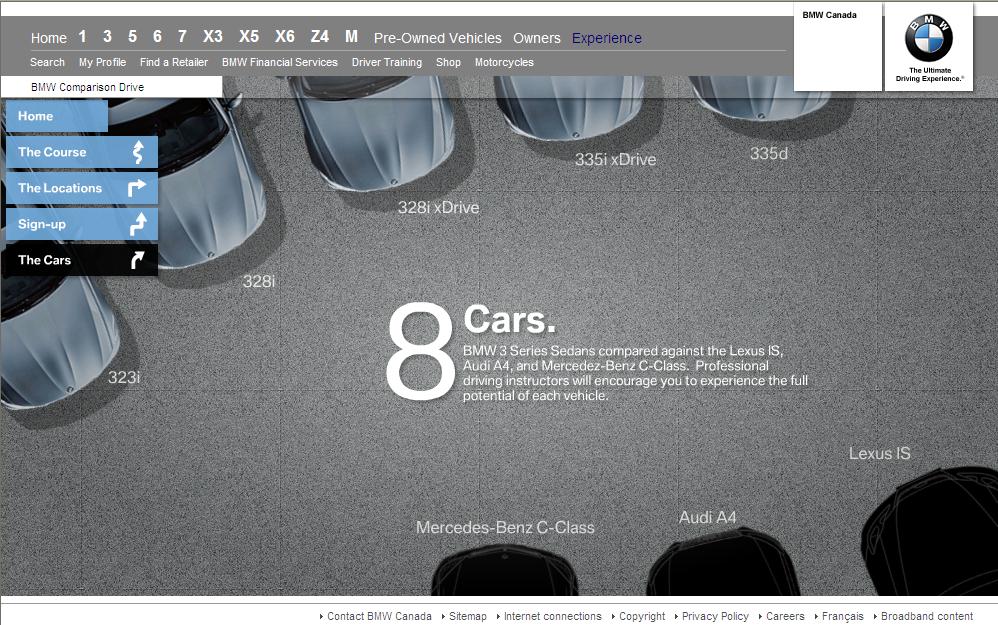Open the 7 Series menu item
The width and height of the screenshot is (998, 625).
(x=182, y=37)
